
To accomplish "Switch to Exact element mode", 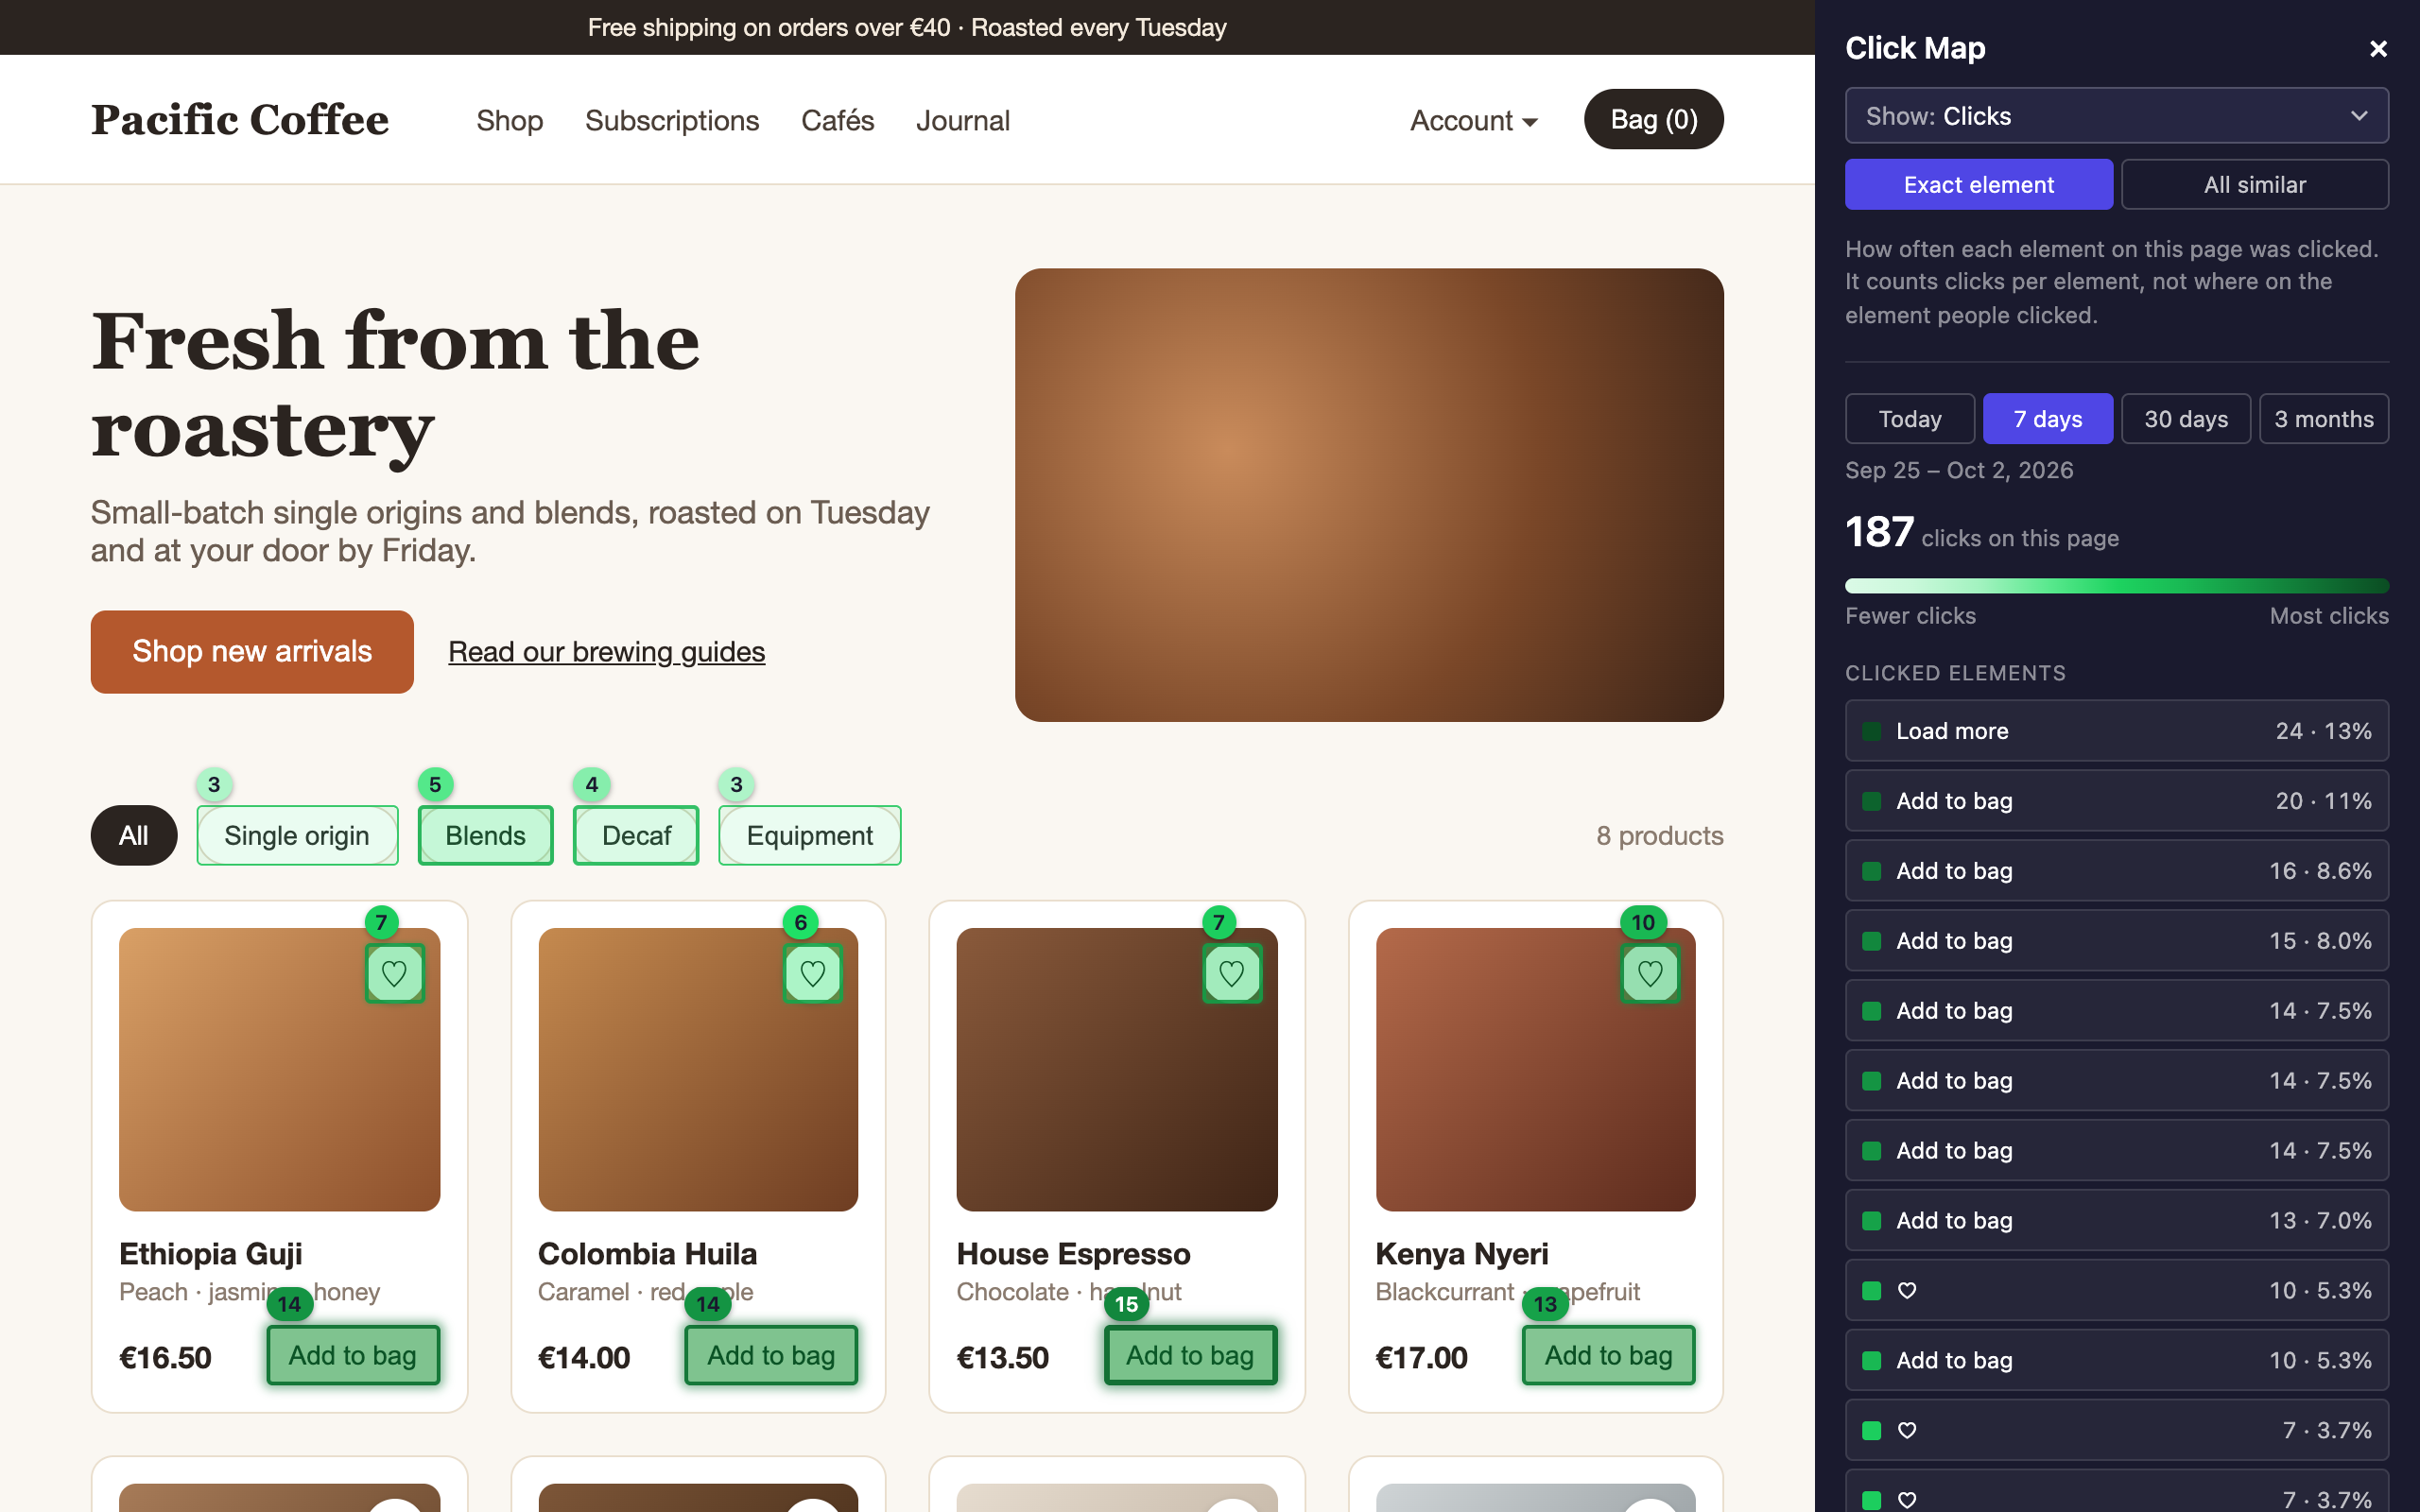I will (x=1978, y=184).
